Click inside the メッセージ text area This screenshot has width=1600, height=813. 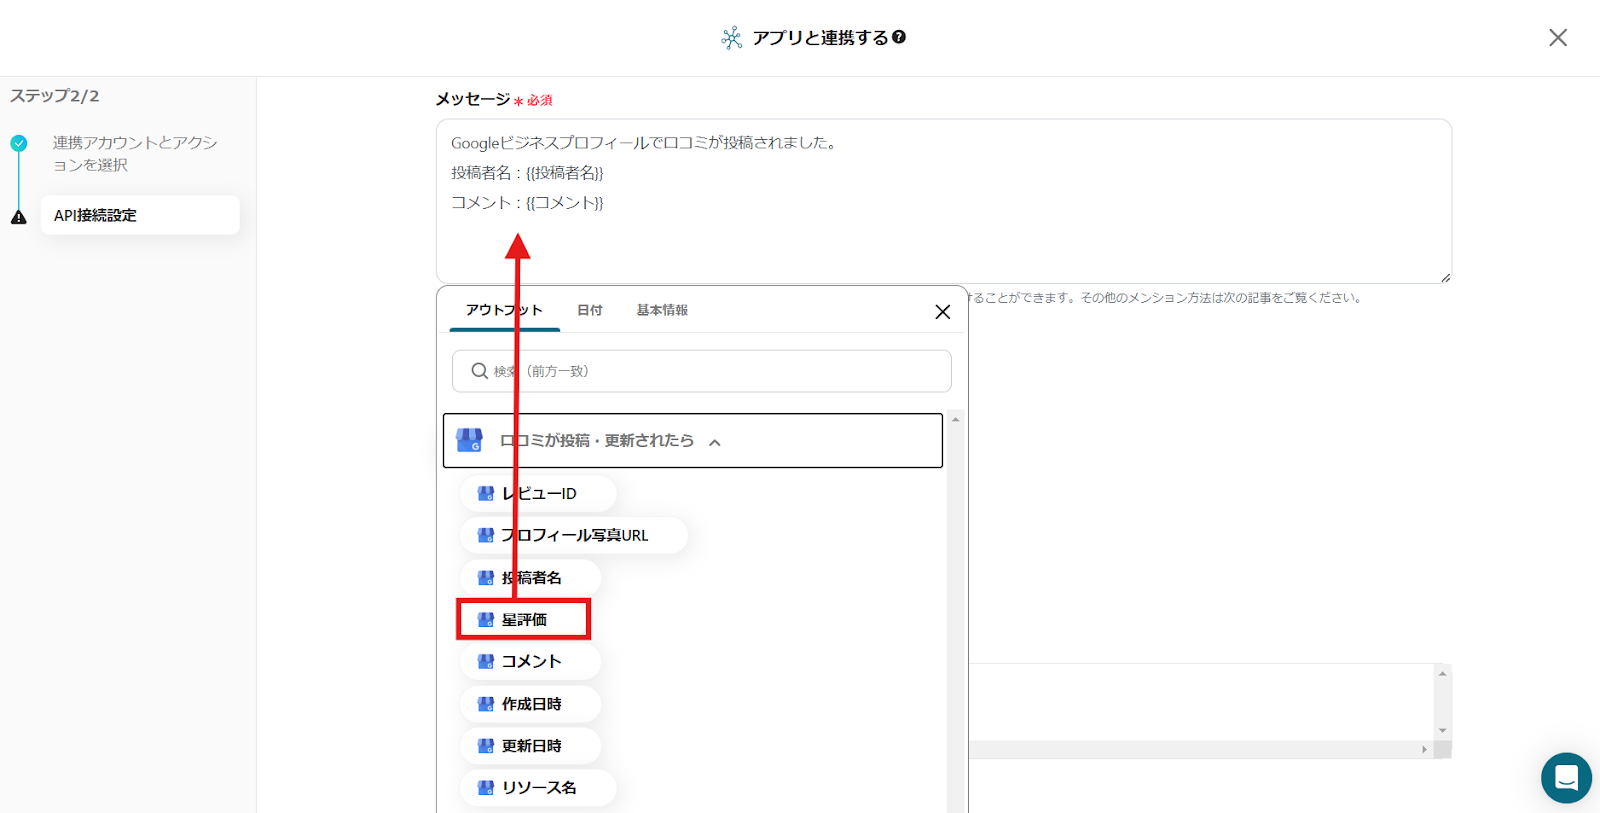[943, 240]
